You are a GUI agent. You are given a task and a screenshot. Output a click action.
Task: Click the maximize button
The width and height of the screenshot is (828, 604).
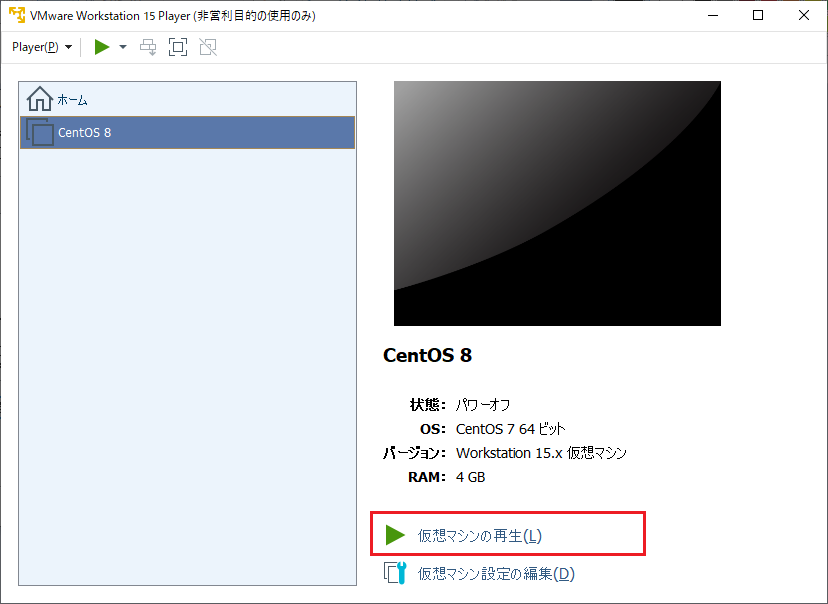pos(757,15)
